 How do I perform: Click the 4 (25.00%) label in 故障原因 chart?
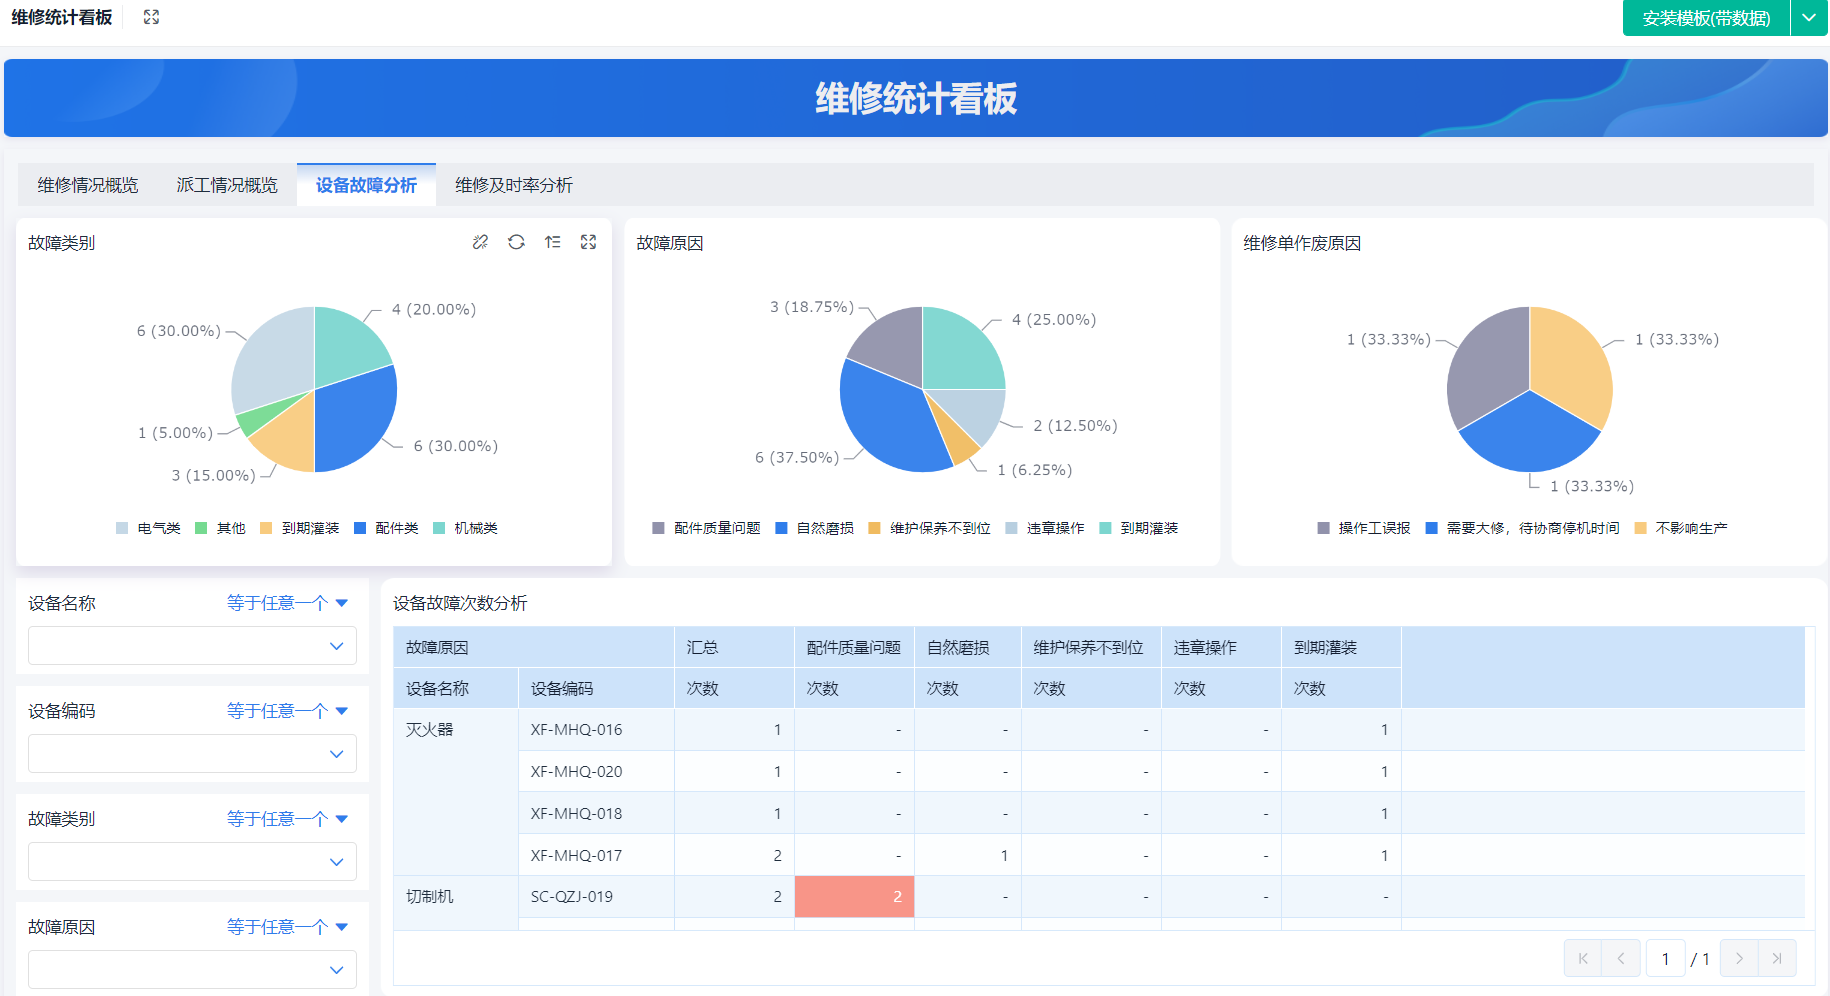1054,320
